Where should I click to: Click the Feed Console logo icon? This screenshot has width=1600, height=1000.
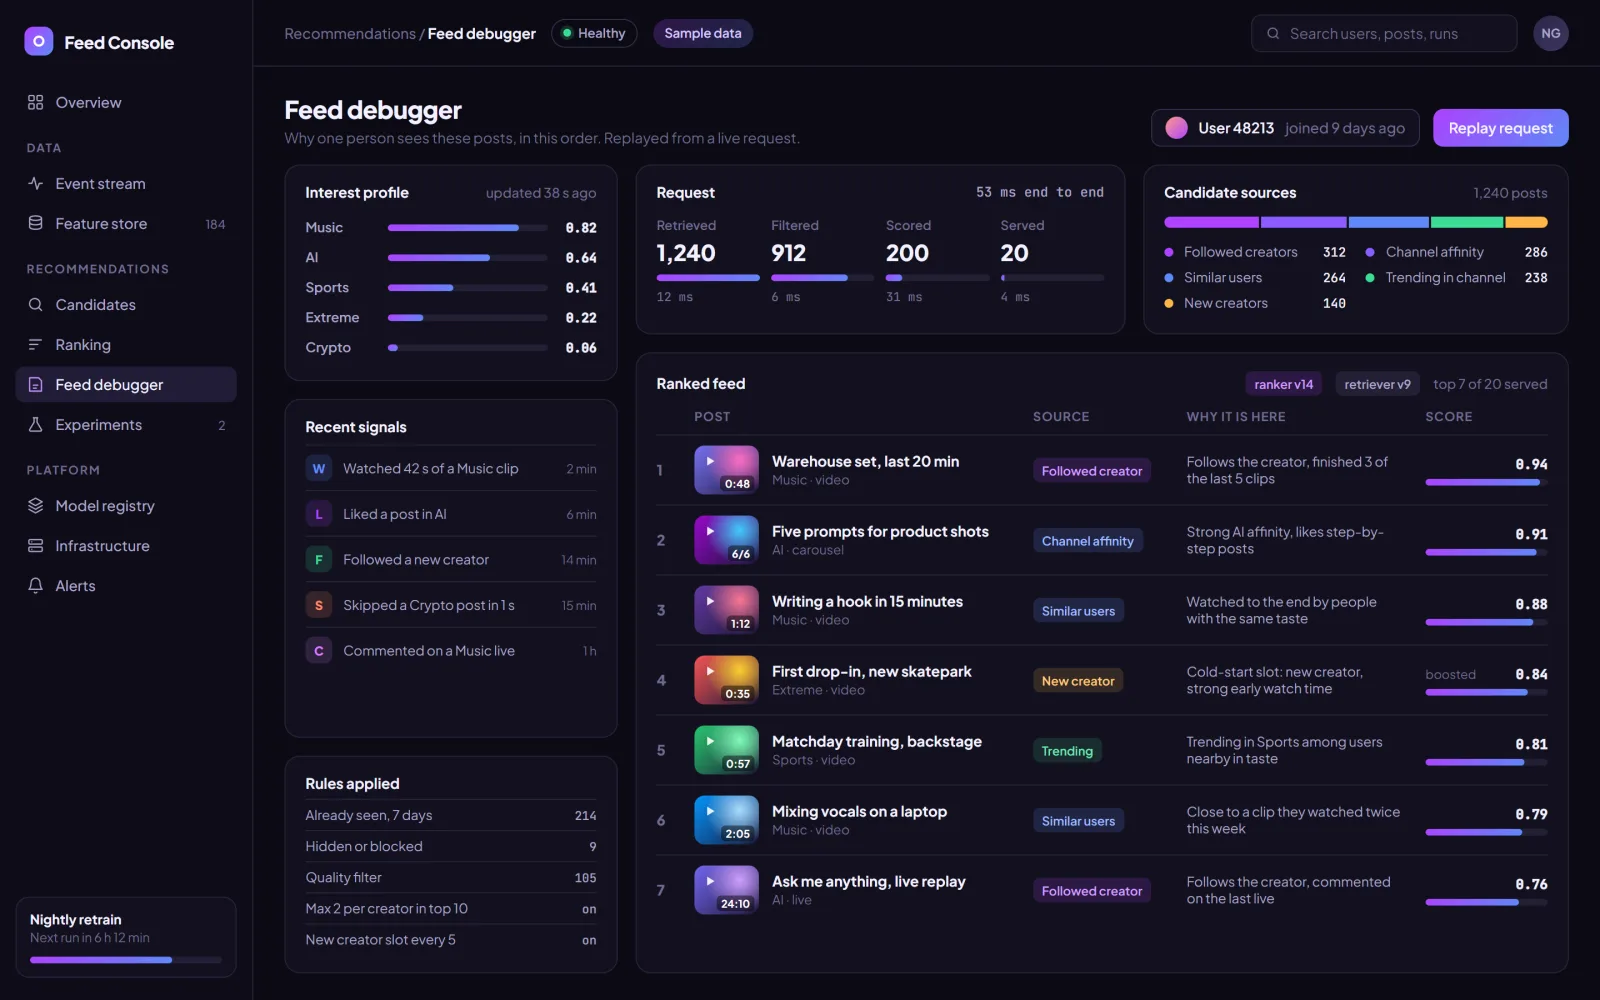38,41
